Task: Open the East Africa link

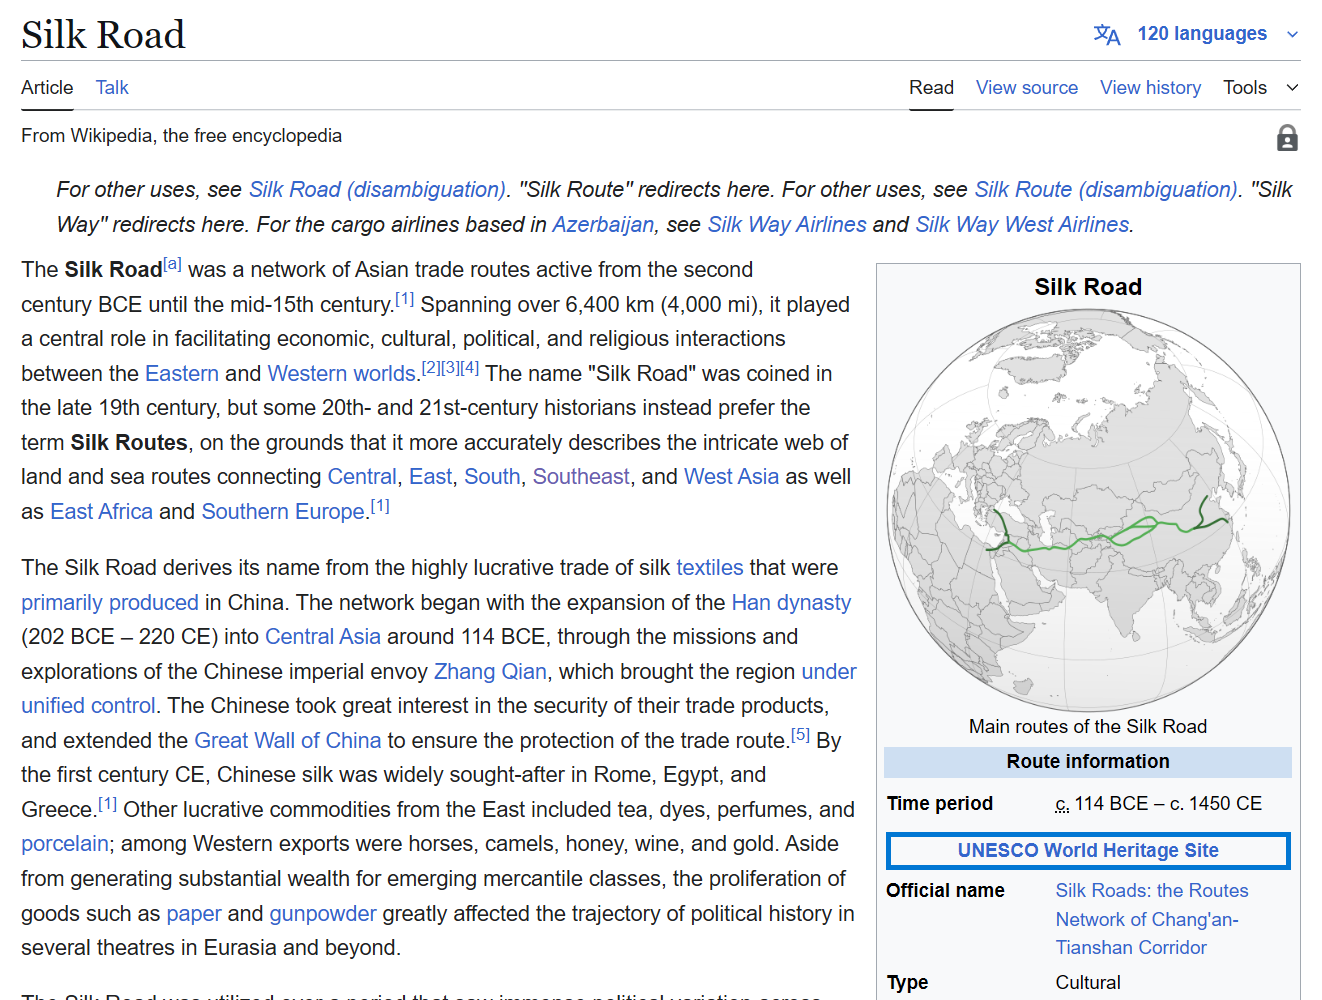Action: tap(102, 512)
